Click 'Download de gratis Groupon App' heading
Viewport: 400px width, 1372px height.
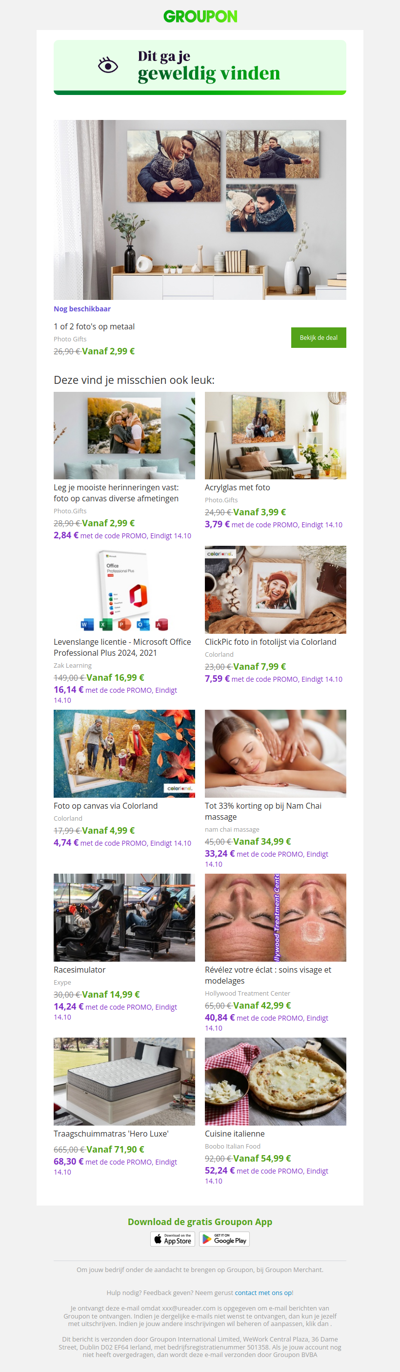(200, 1222)
